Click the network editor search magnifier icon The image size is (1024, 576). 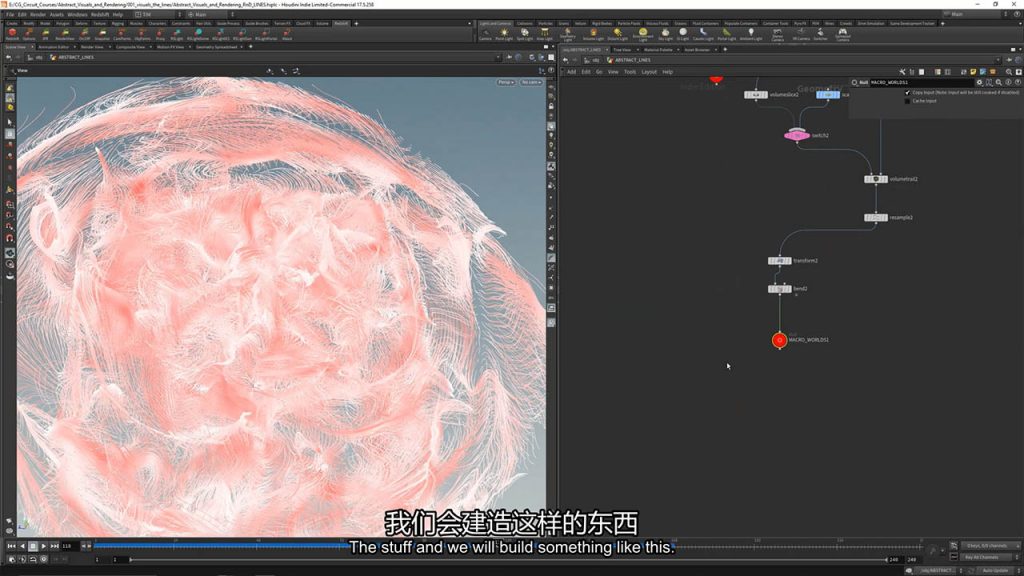point(1009,72)
